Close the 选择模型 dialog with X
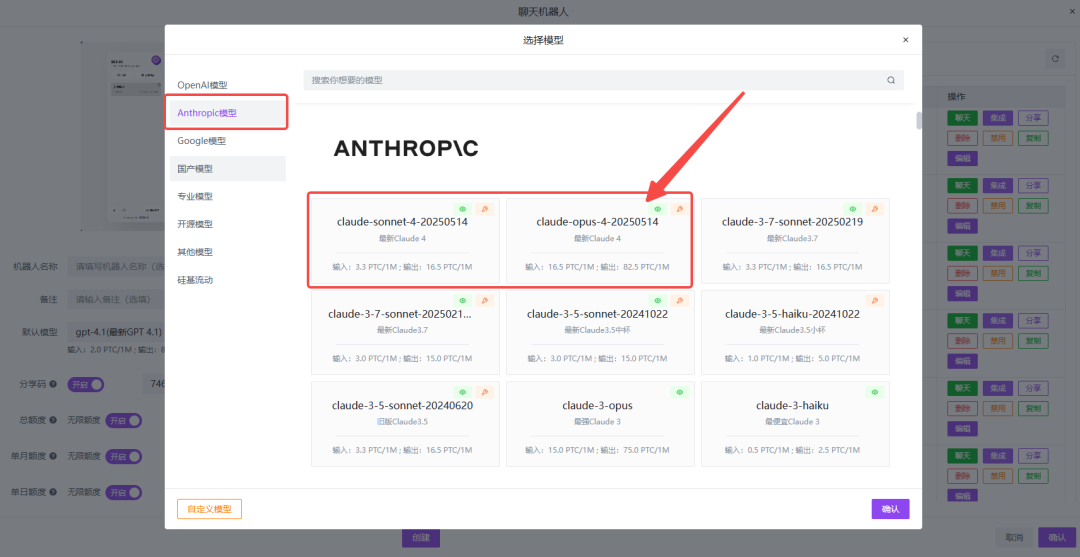Viewport: 1080px width, 557px height. 906,40
